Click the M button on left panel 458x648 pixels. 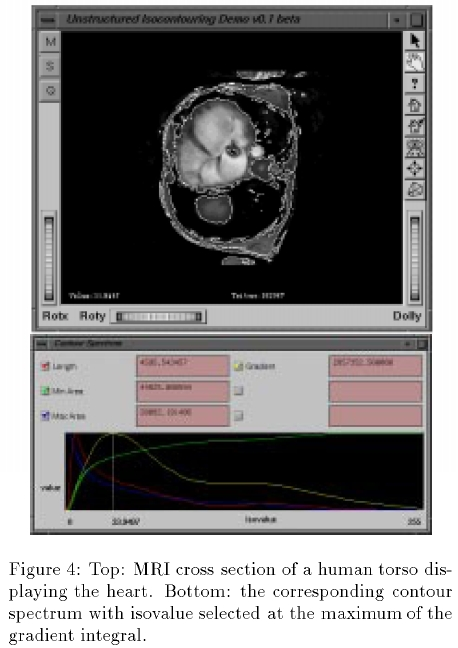point(50,42)
